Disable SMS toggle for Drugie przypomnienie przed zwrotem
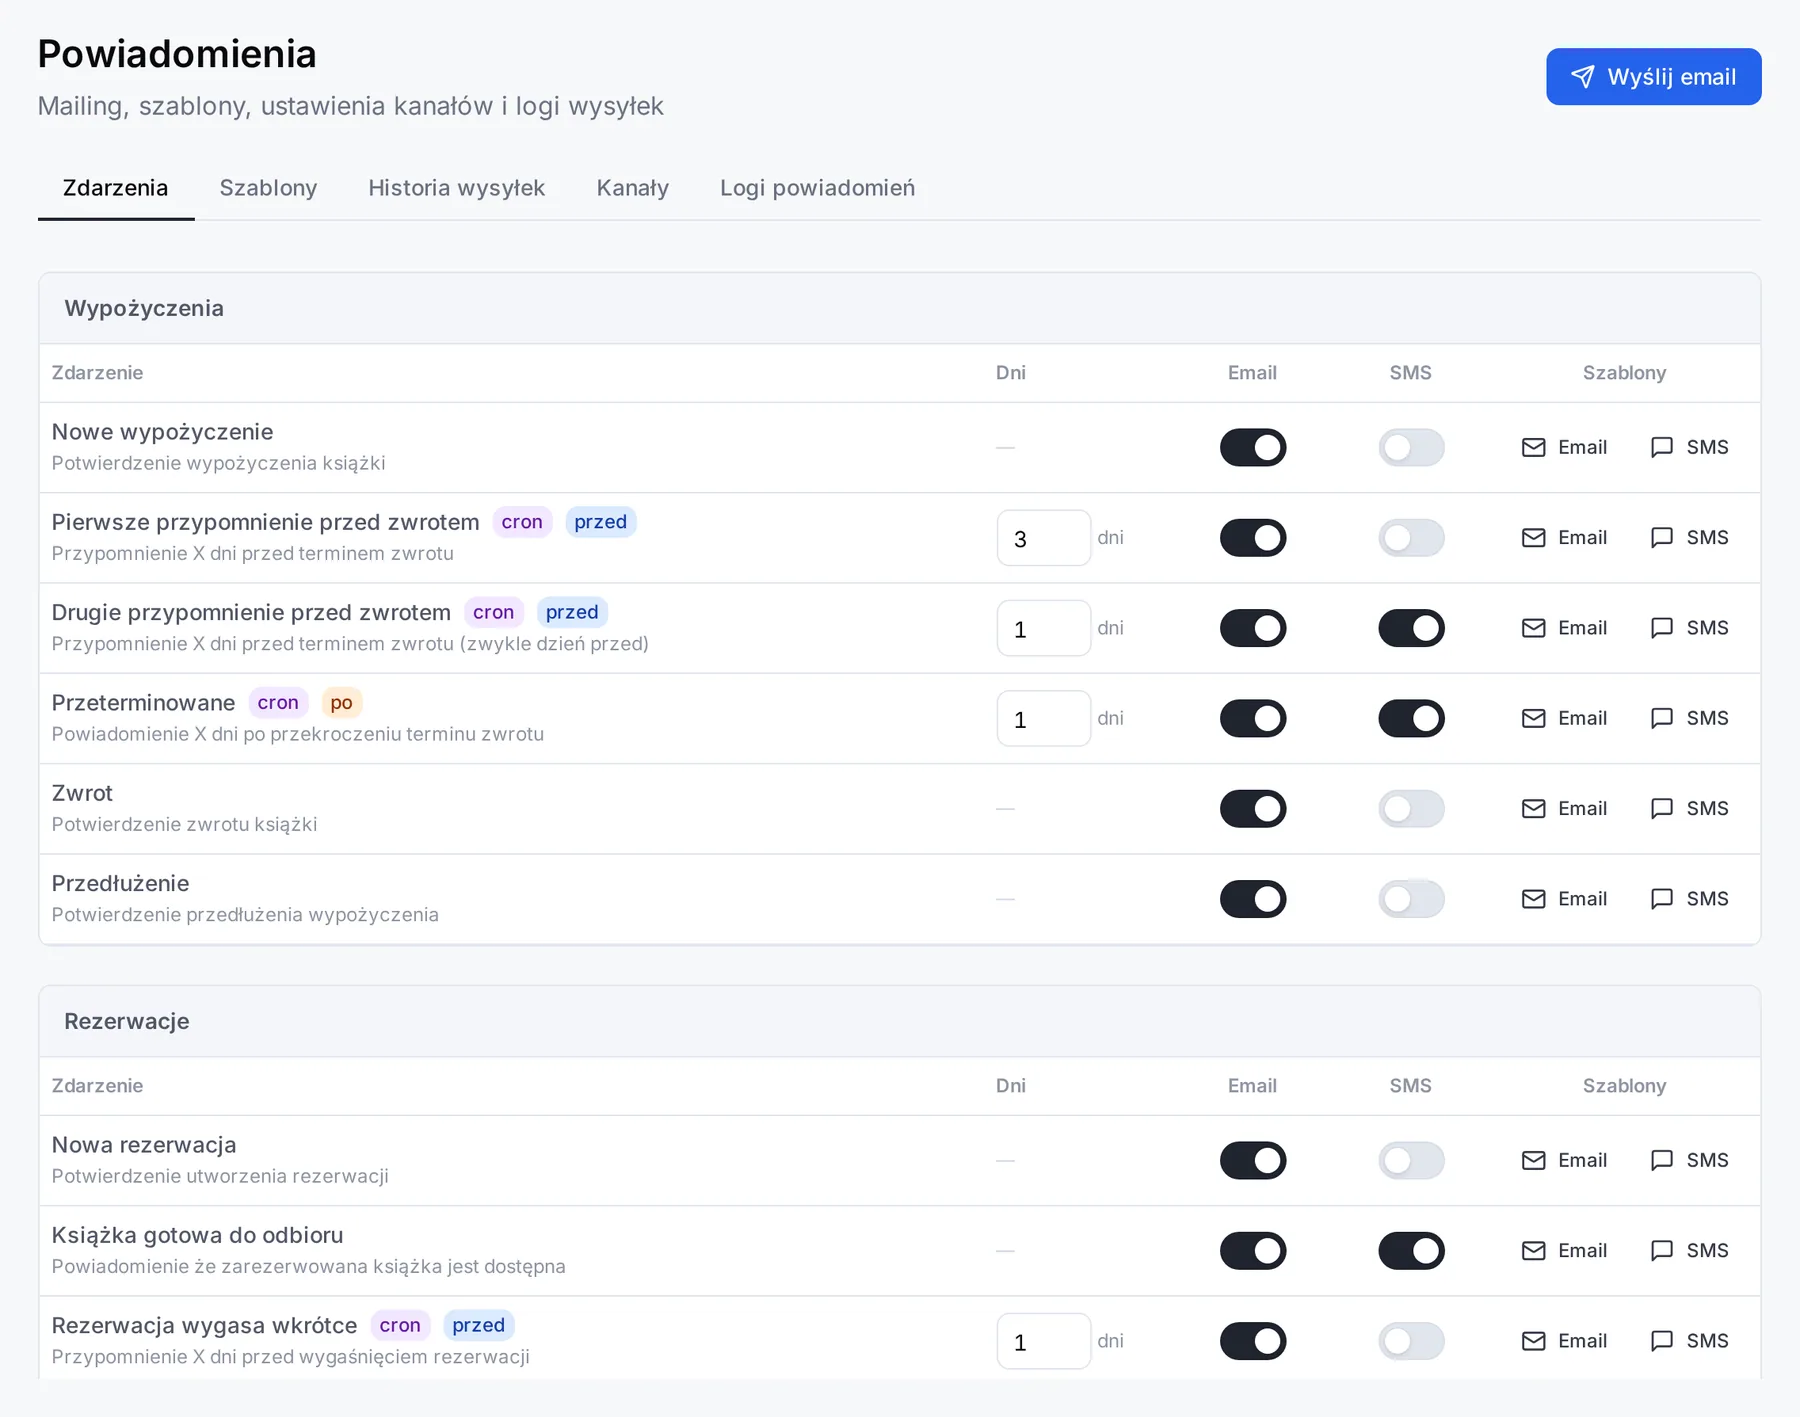This screenshot has height=1417, width=1800. (x=1411, y=628)
